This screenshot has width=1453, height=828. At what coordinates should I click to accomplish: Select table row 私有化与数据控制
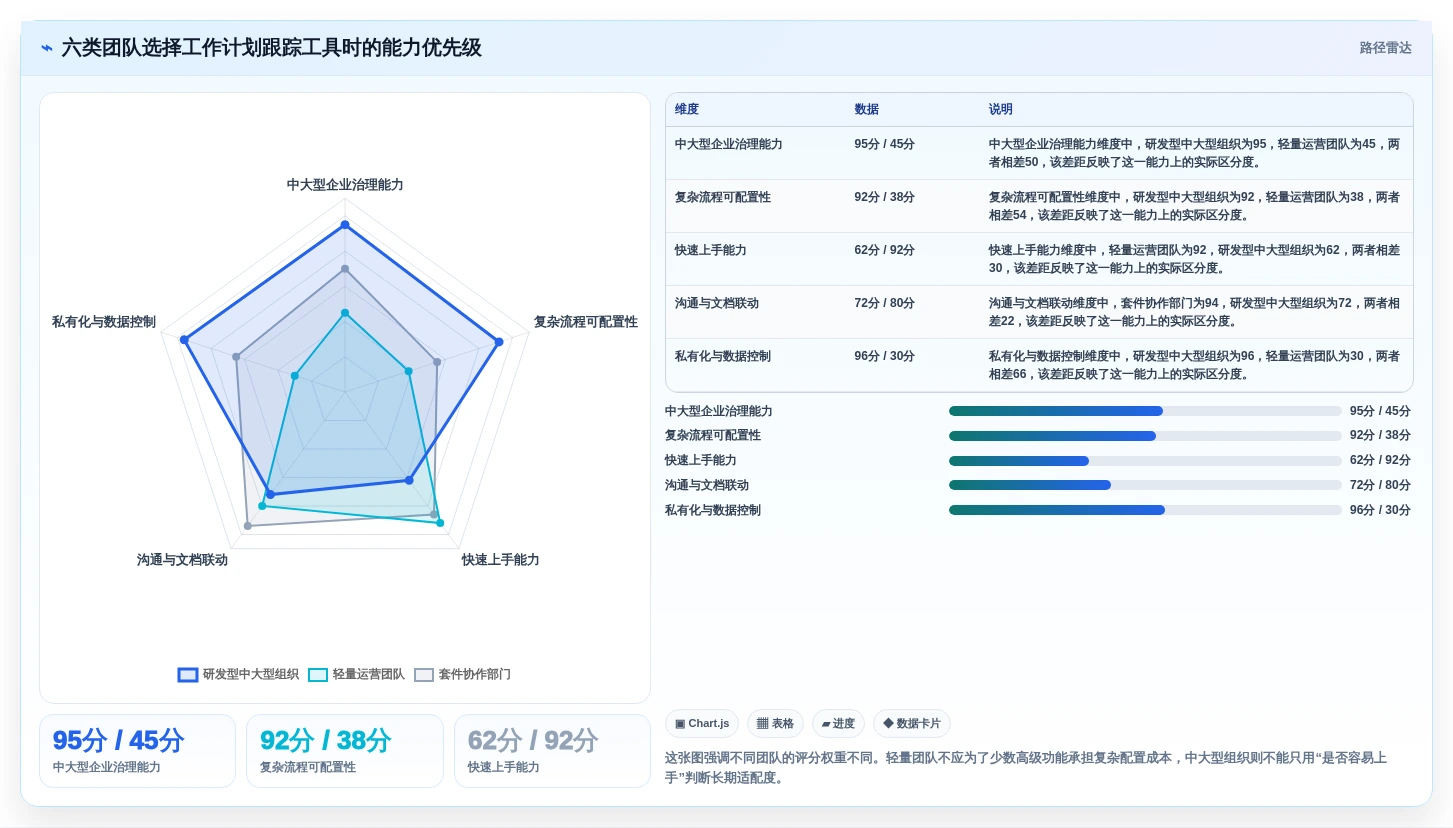1039,365
